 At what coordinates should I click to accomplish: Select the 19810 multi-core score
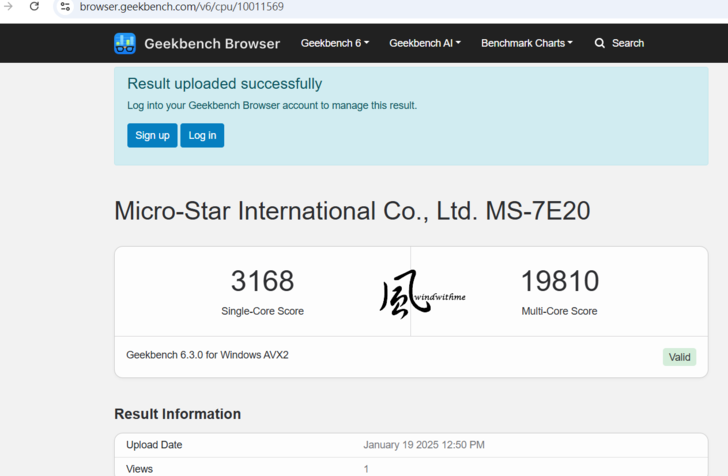[559, 281]
